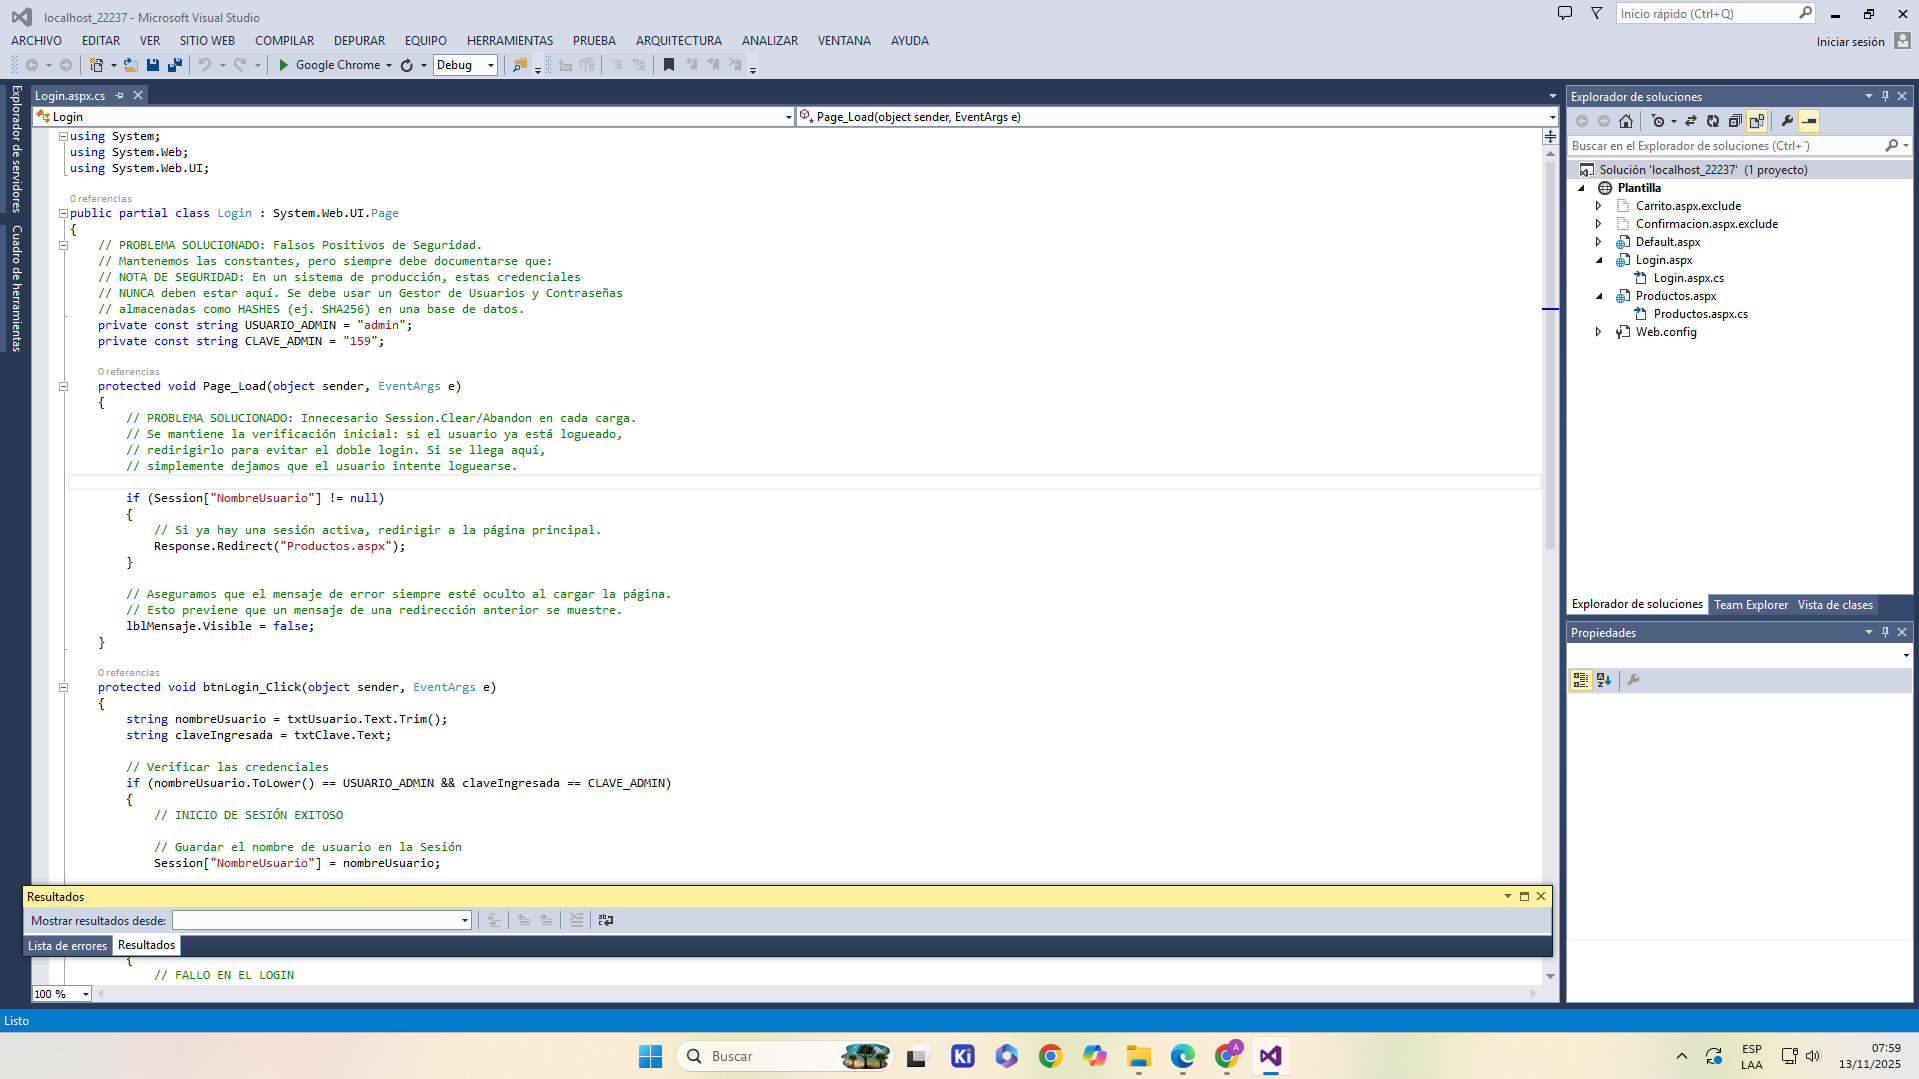Open the 100 % zoom dropdown
Screen dimensions: 1919x1079
coord(86,994)
